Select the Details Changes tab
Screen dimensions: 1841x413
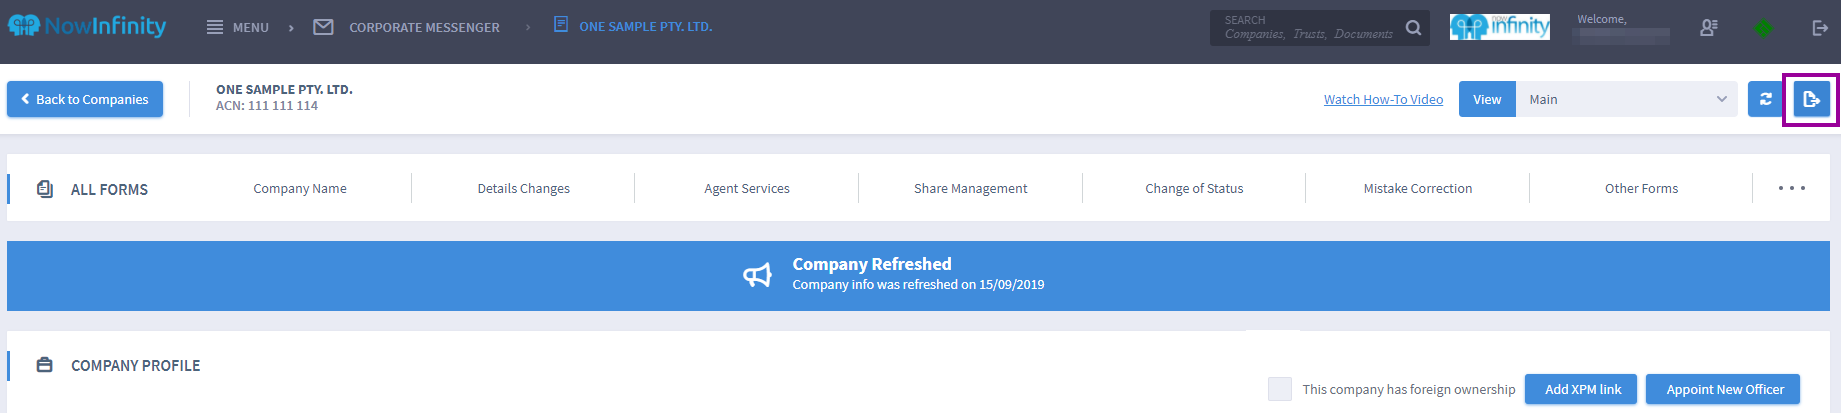[523, 188]
